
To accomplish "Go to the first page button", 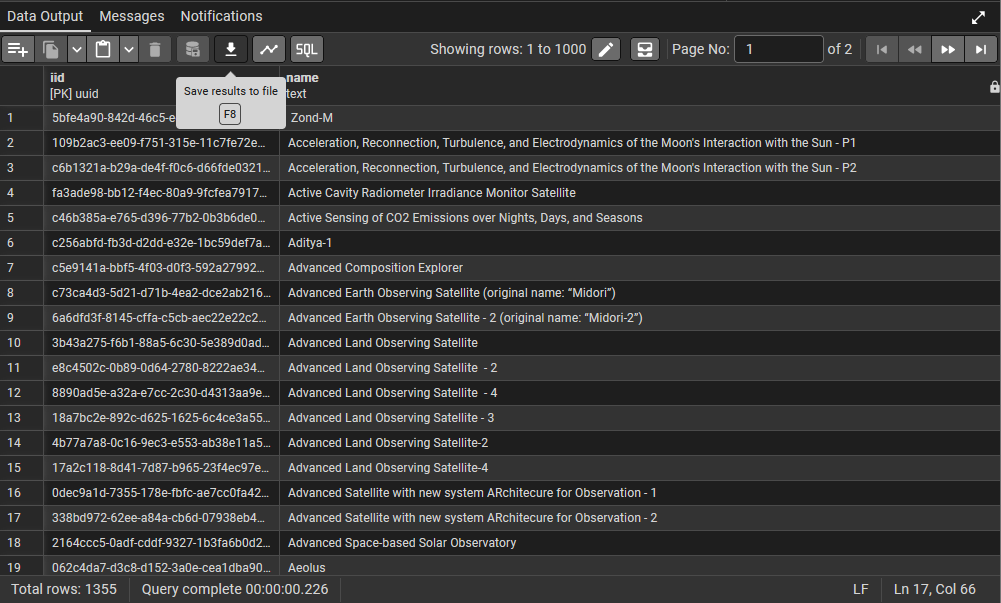I will [x=882, y=49].
